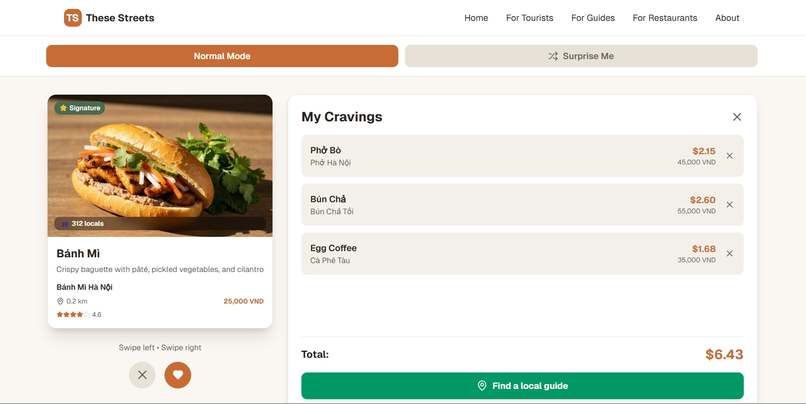The height and width of the screenshot is (404, 806).
Task: Remove Egg Coffee from cravings
Action: pos(729,253)
